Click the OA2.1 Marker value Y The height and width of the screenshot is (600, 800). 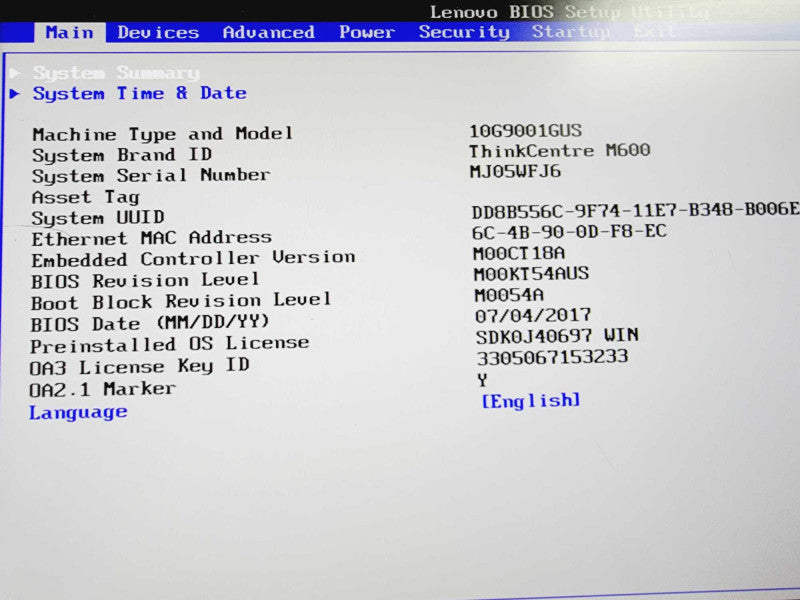coord(483,380)
